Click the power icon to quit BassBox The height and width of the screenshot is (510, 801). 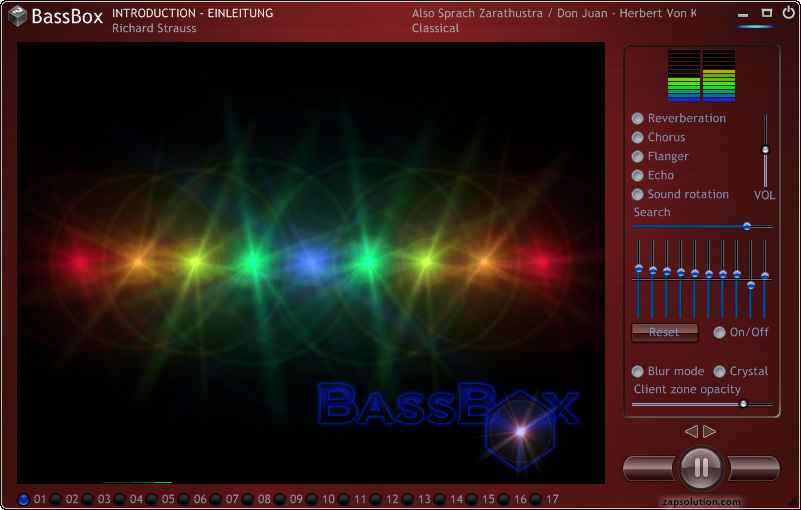789,13
